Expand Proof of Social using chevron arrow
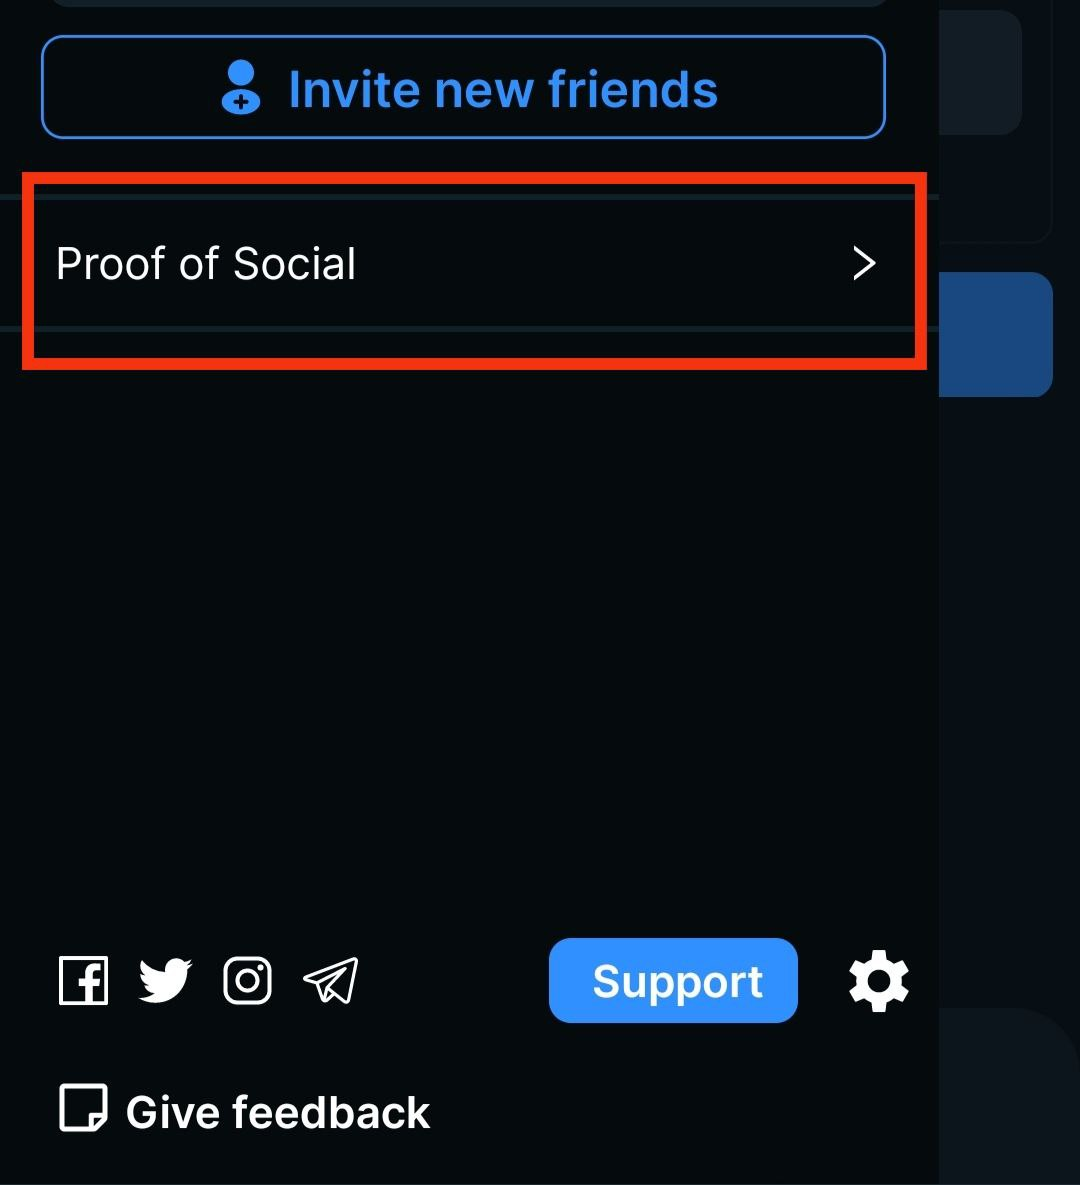The height and width of the screenshot is (1185, 1080). 864,263
